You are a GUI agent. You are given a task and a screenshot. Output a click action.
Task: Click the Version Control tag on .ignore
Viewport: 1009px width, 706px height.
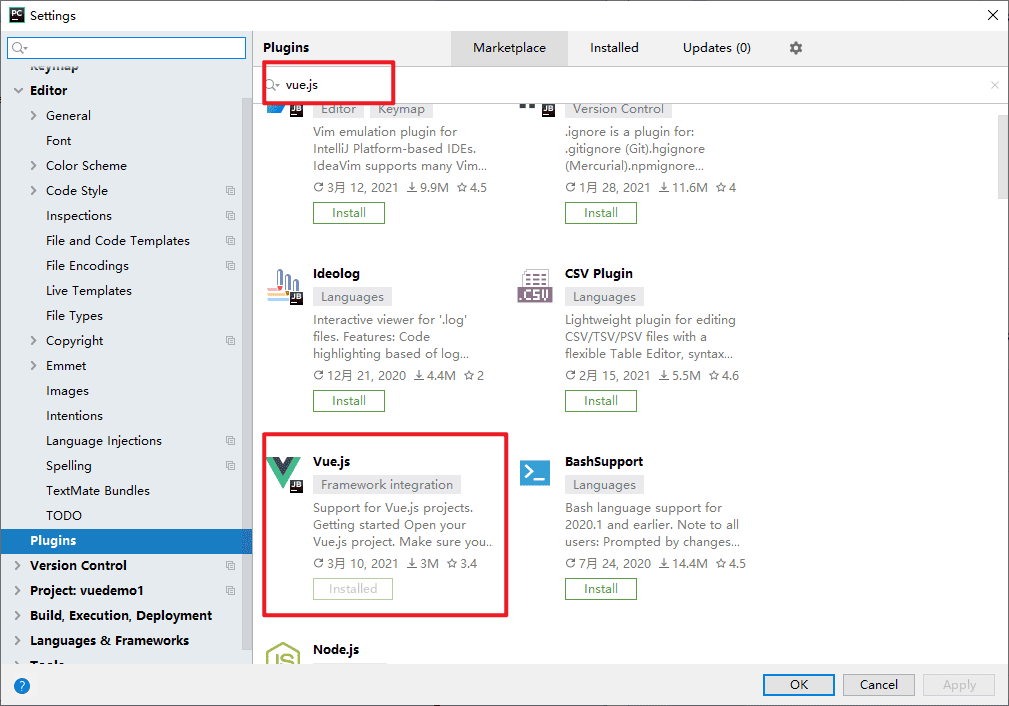tap(618, 109)
